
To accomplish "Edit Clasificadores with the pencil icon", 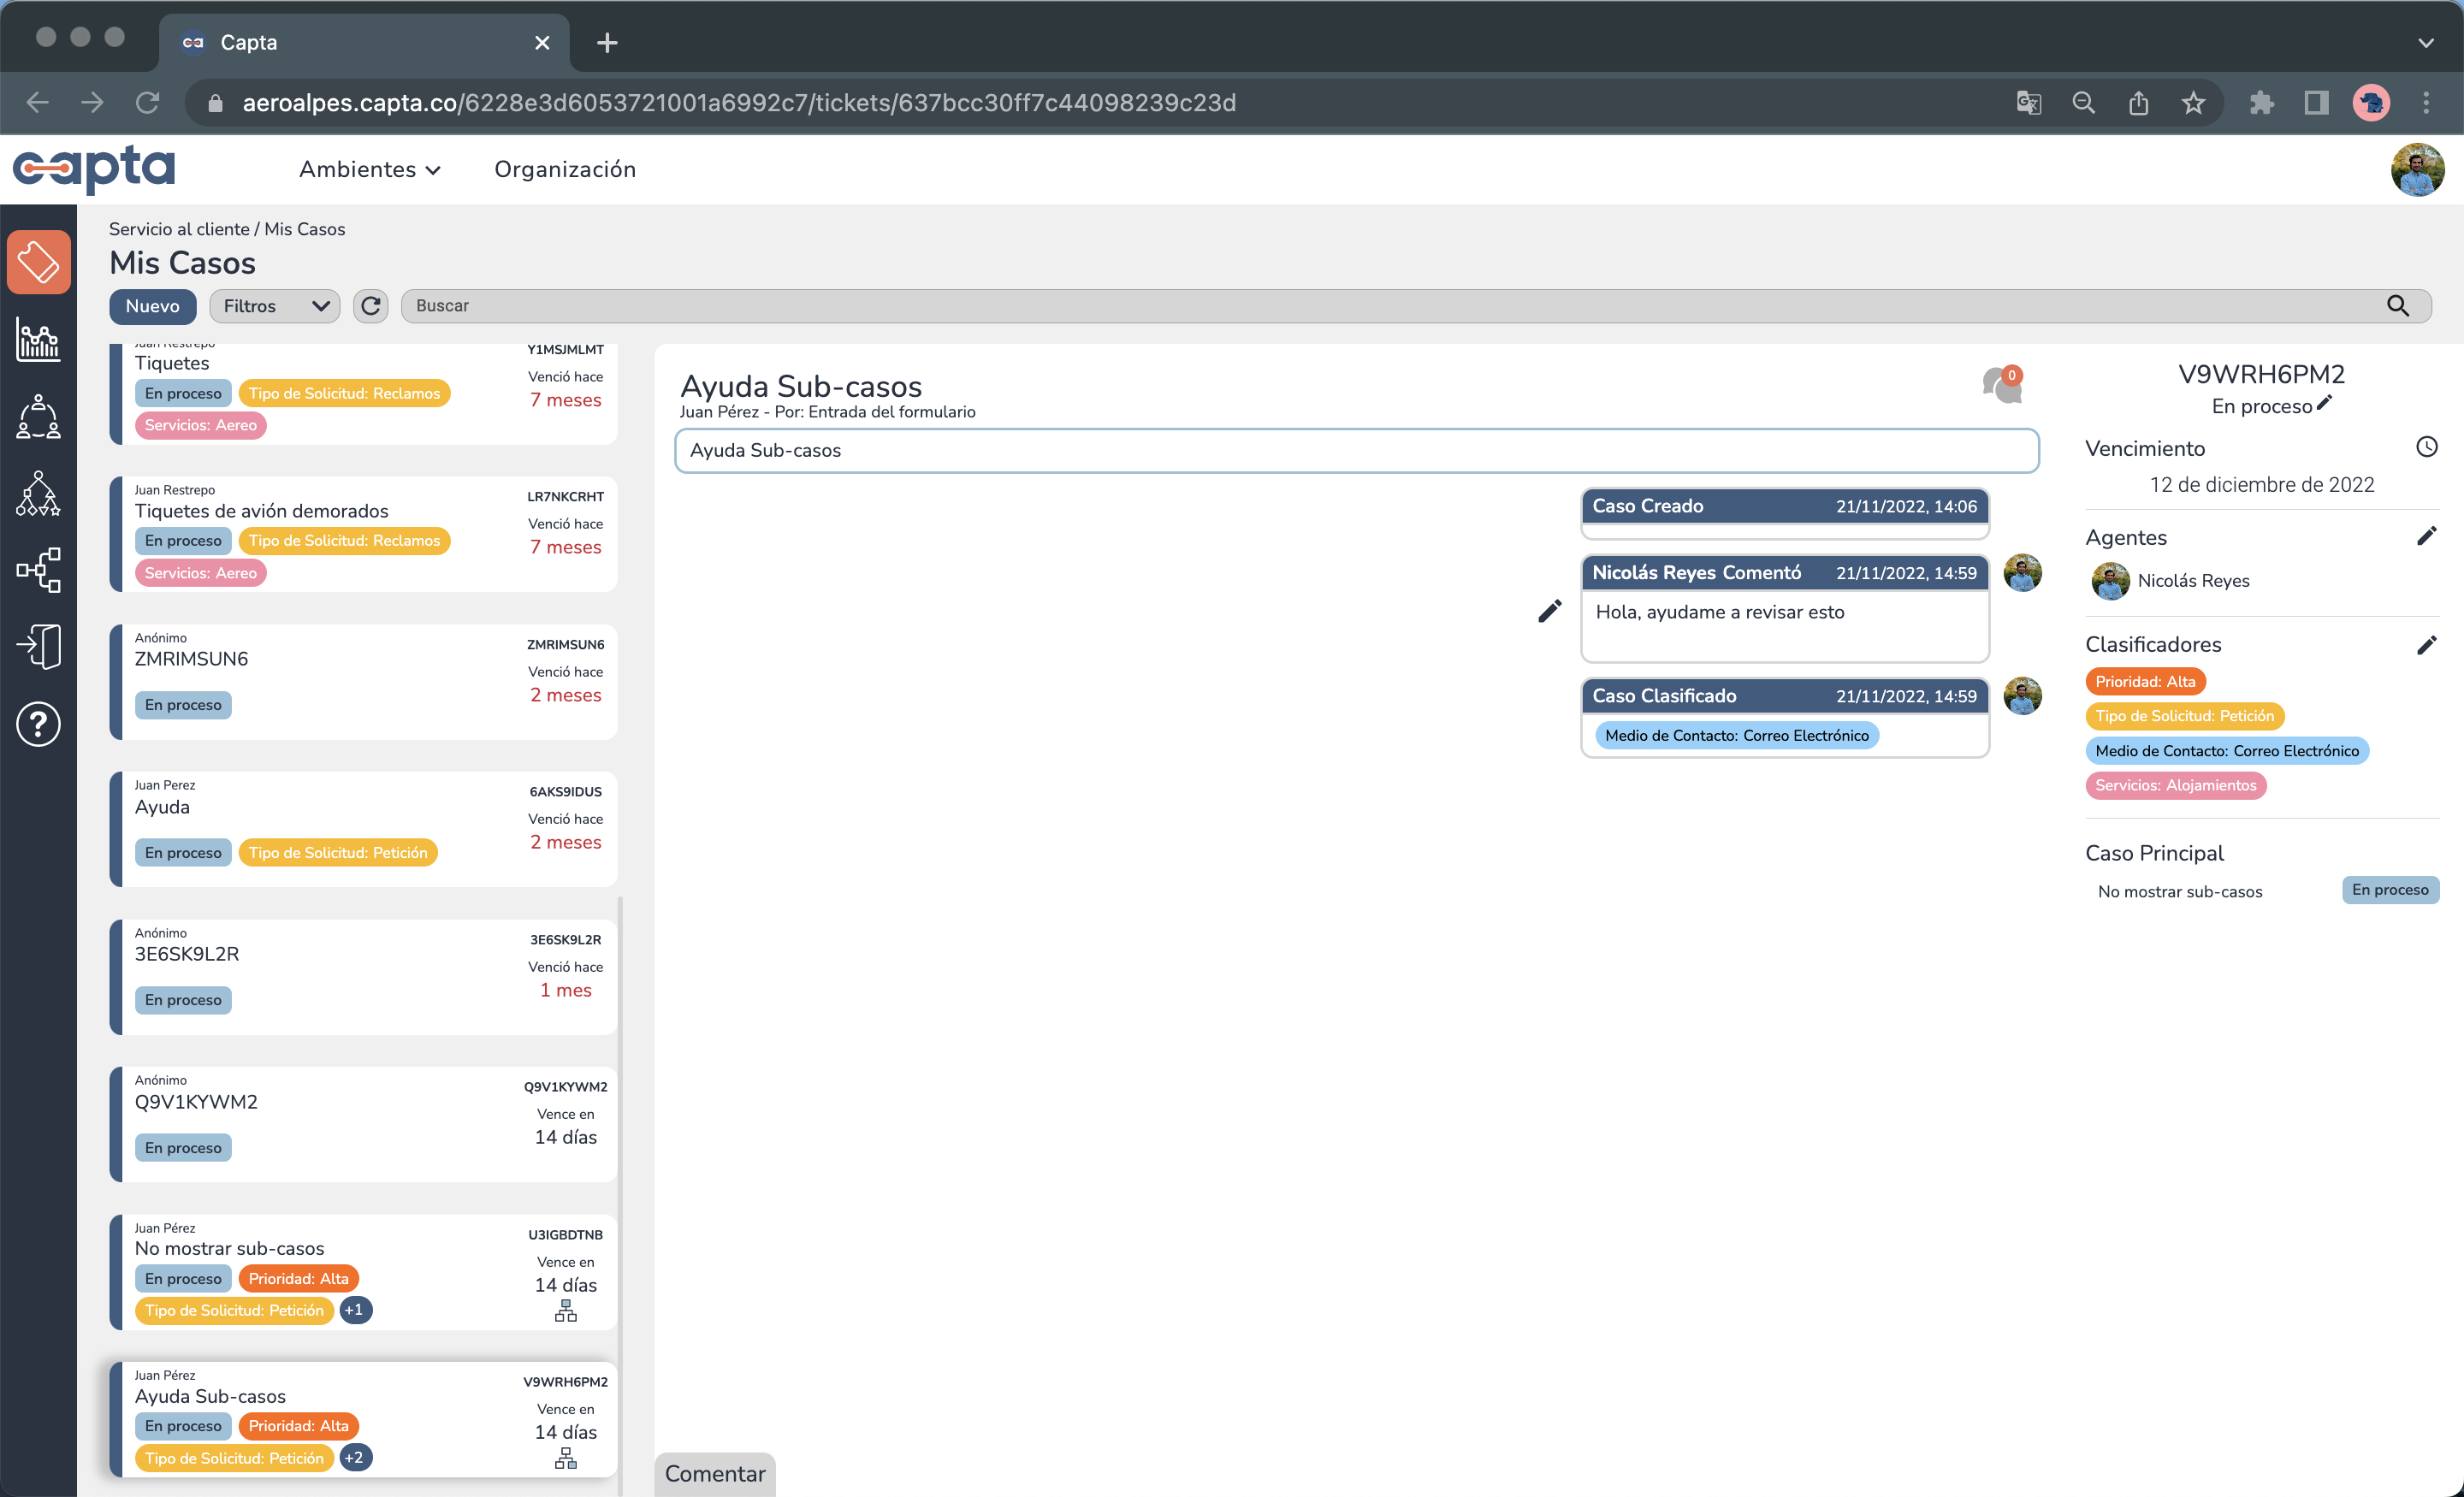I will pyautogui.click(x=2427, y=645).
